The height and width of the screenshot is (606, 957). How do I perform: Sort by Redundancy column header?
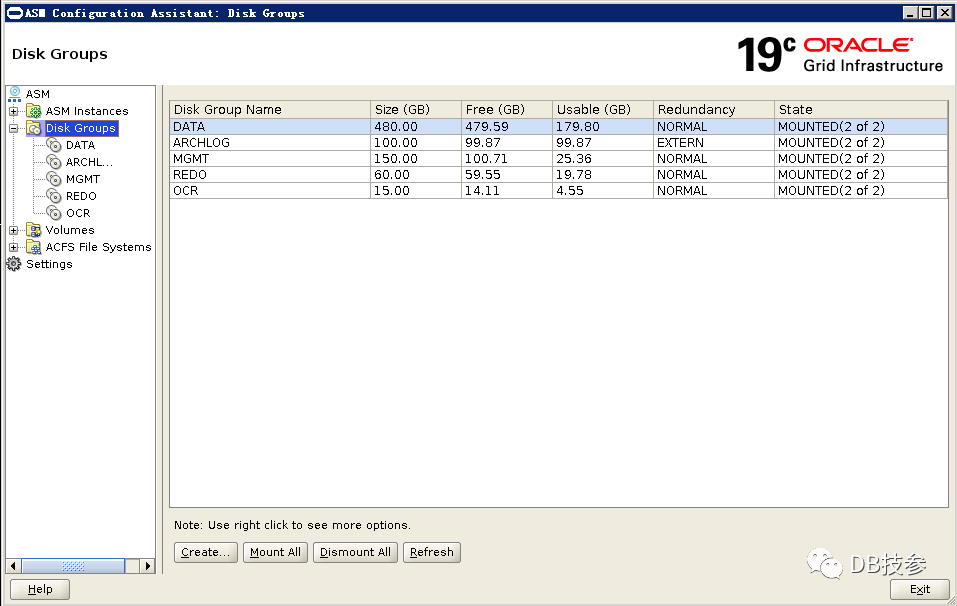point(713,110)
